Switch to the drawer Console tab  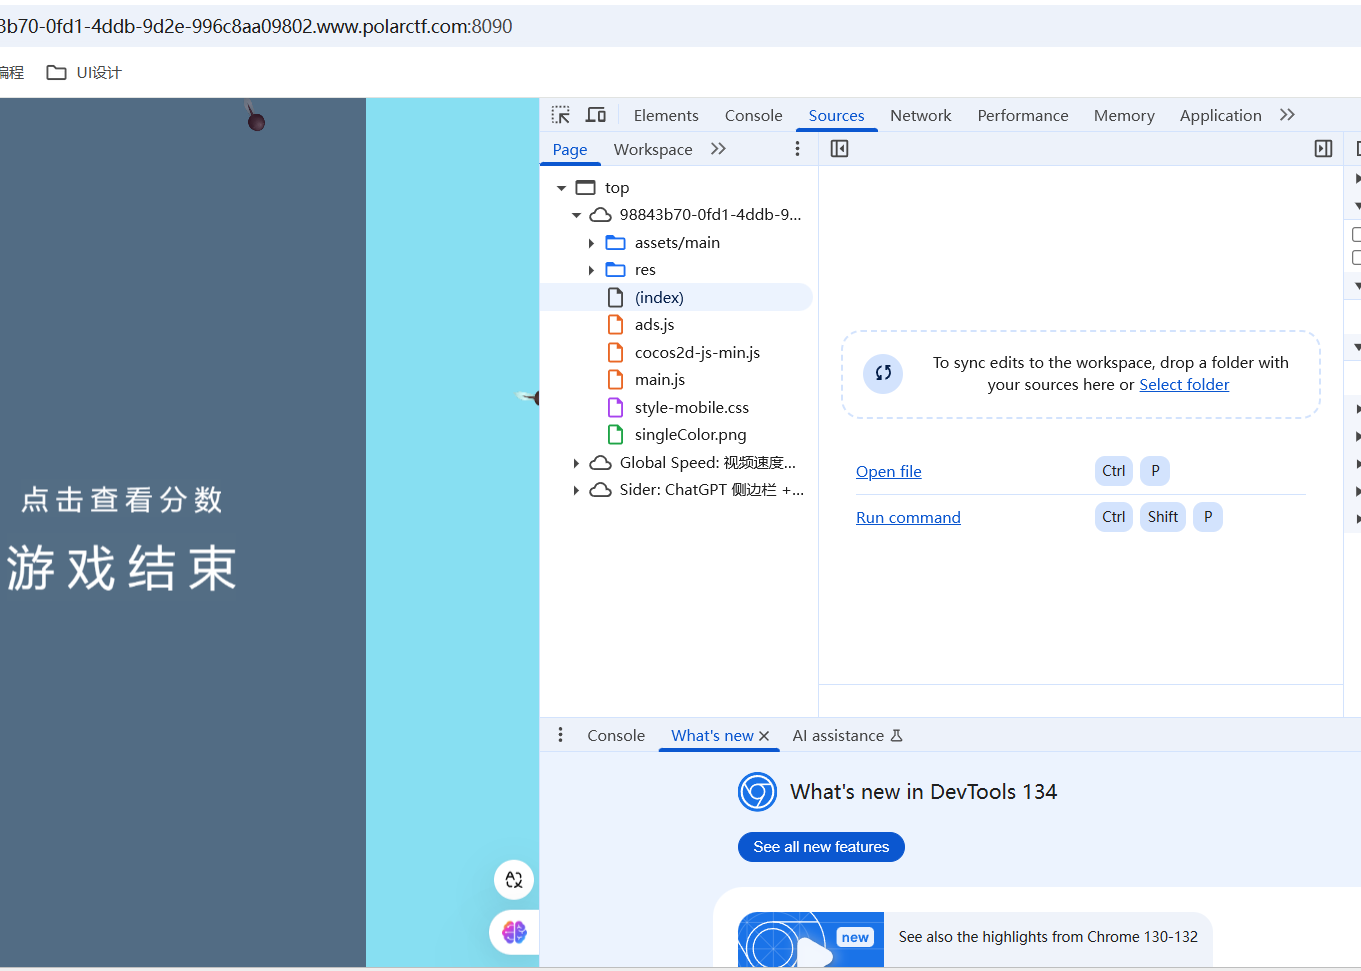point(616,735)
